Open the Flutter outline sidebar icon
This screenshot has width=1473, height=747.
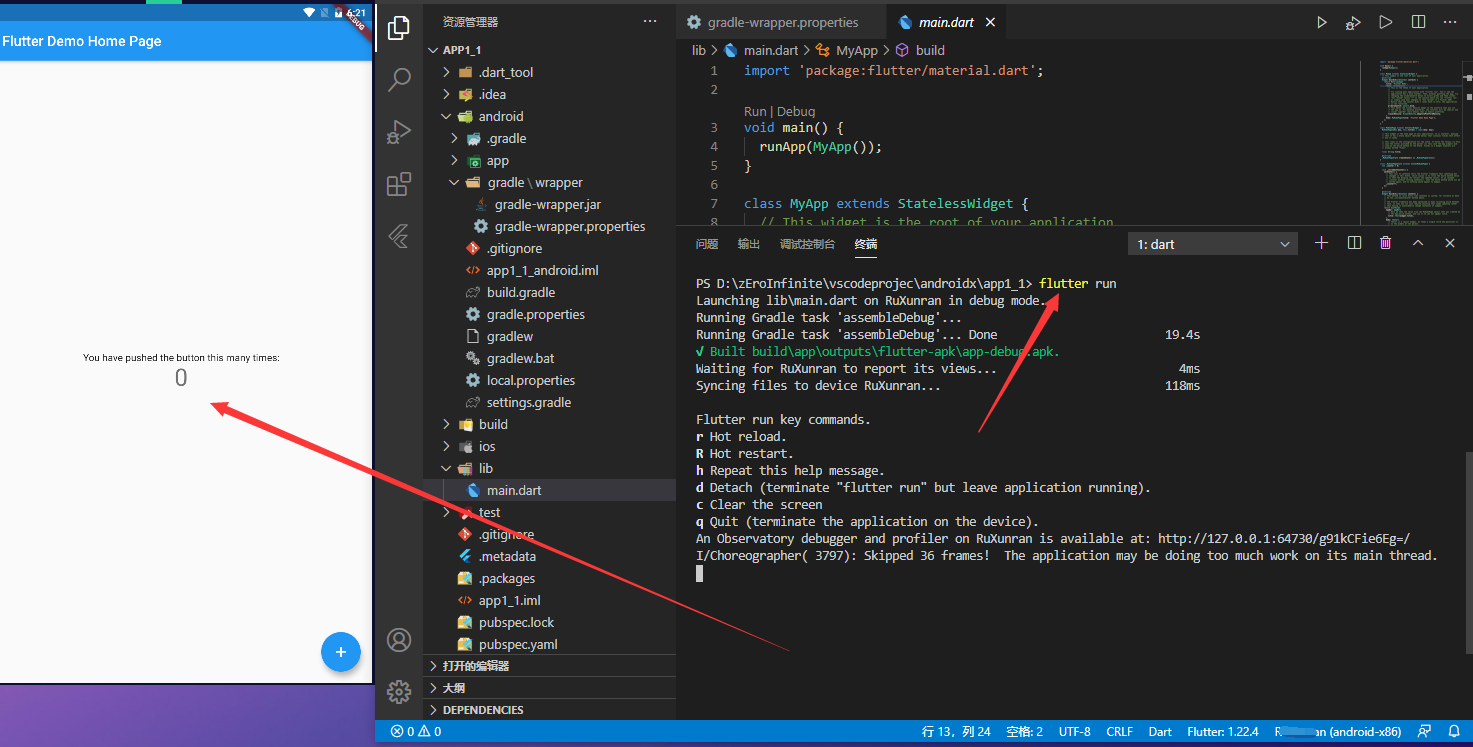click(x=399, y=236)
